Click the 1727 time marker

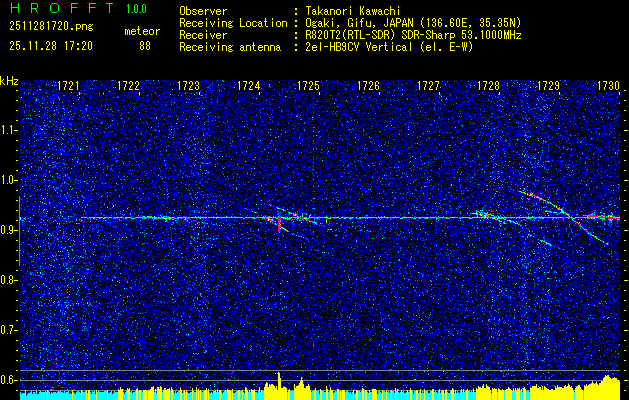pyautogui.click(x=428, y=85)
